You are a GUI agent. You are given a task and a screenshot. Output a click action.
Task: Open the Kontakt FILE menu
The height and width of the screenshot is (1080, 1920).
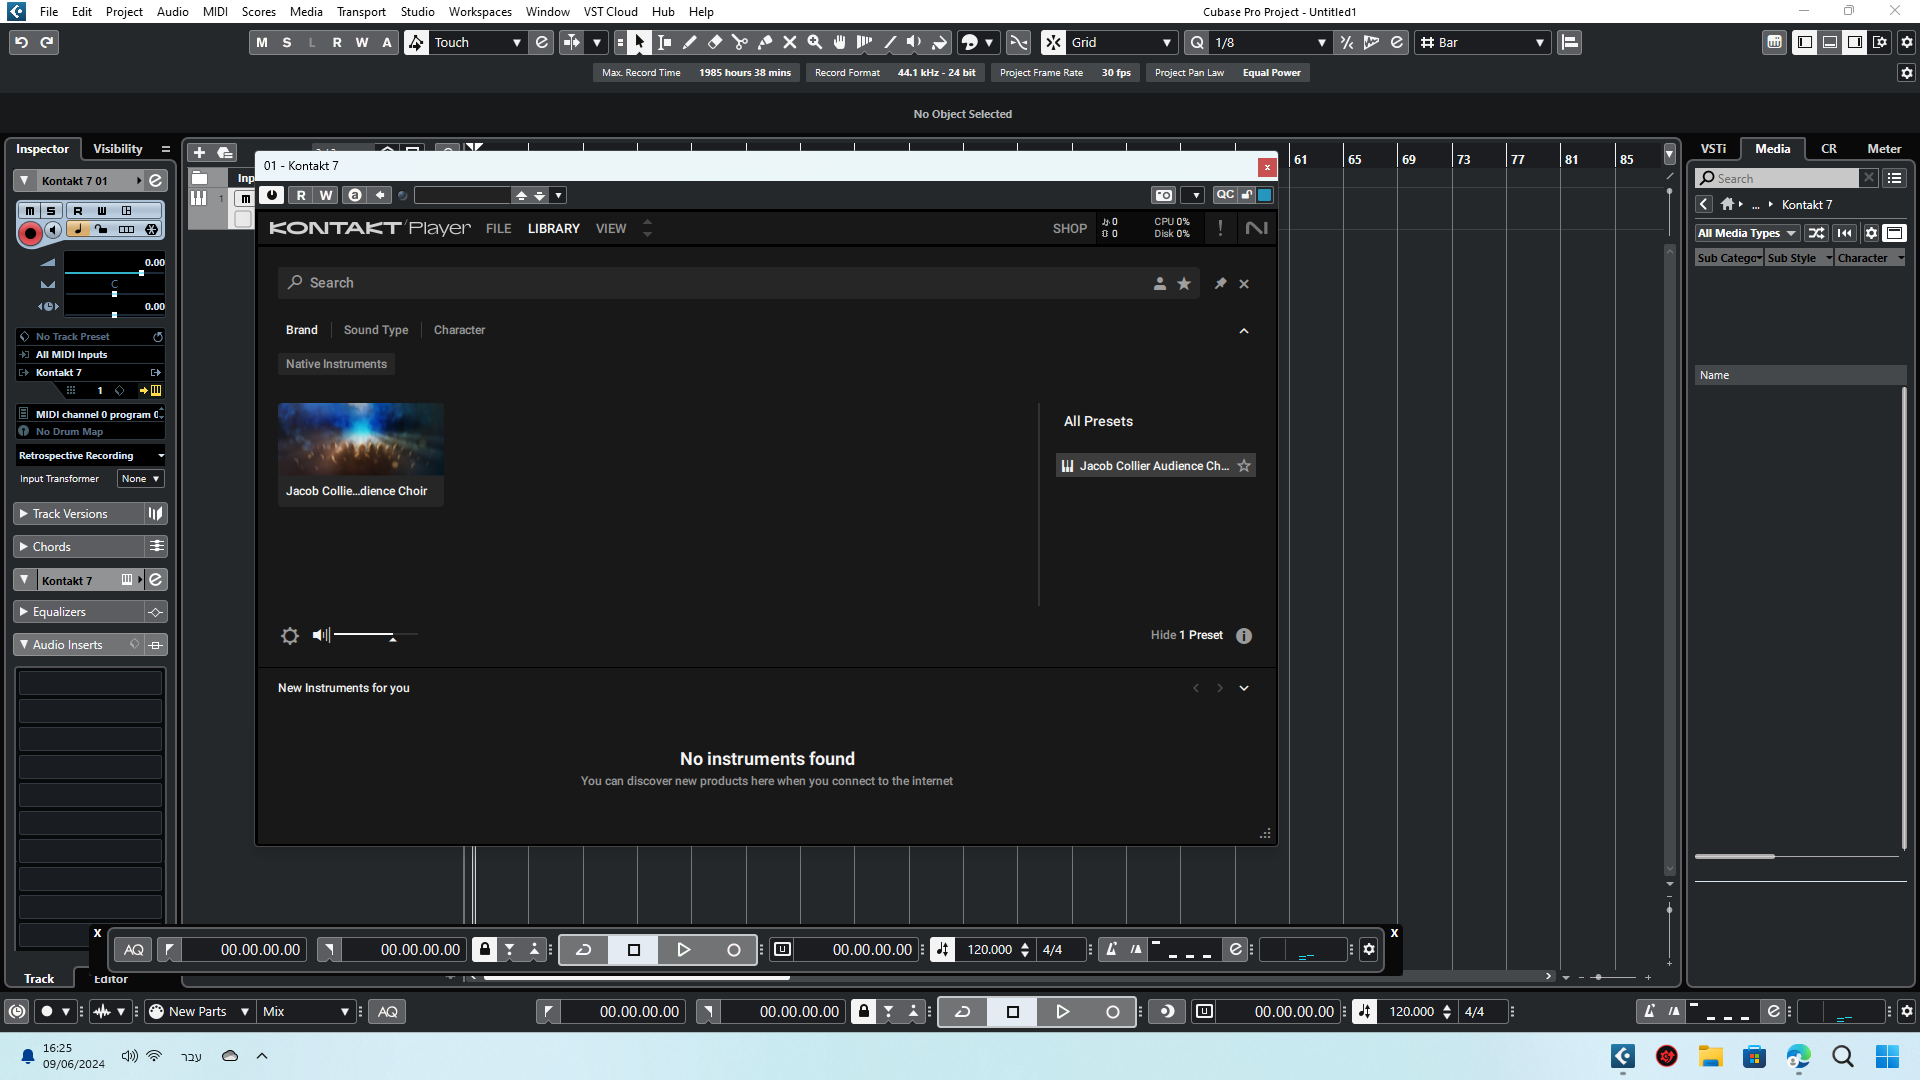498,229
